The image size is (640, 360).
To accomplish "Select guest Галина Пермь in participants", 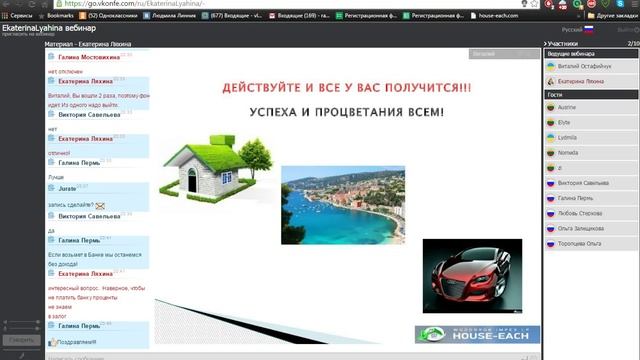I will point(591,198).
